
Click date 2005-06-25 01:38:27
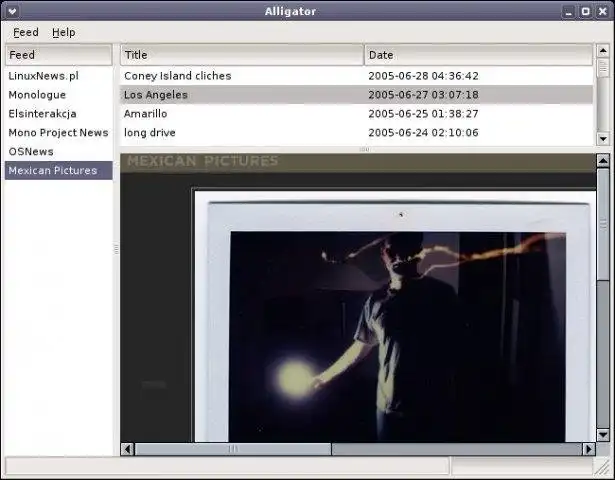pos(423,114)
